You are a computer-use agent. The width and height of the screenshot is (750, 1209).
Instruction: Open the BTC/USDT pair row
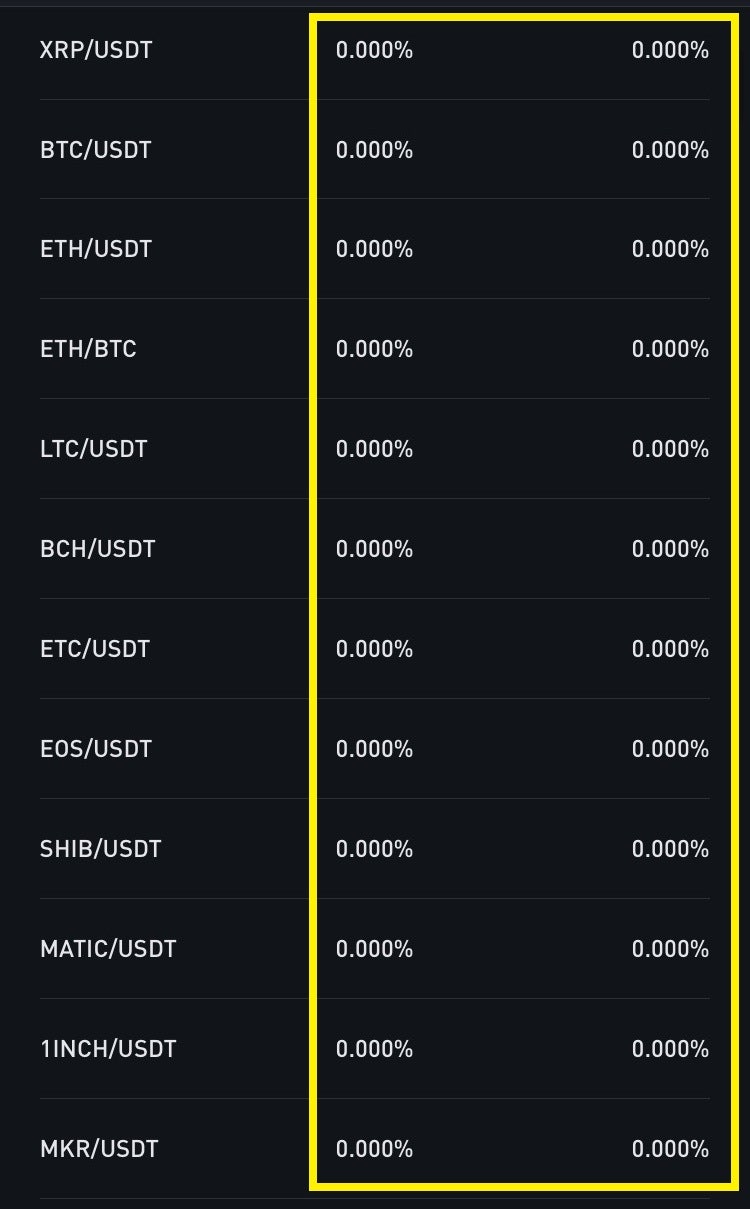[96, 150]
